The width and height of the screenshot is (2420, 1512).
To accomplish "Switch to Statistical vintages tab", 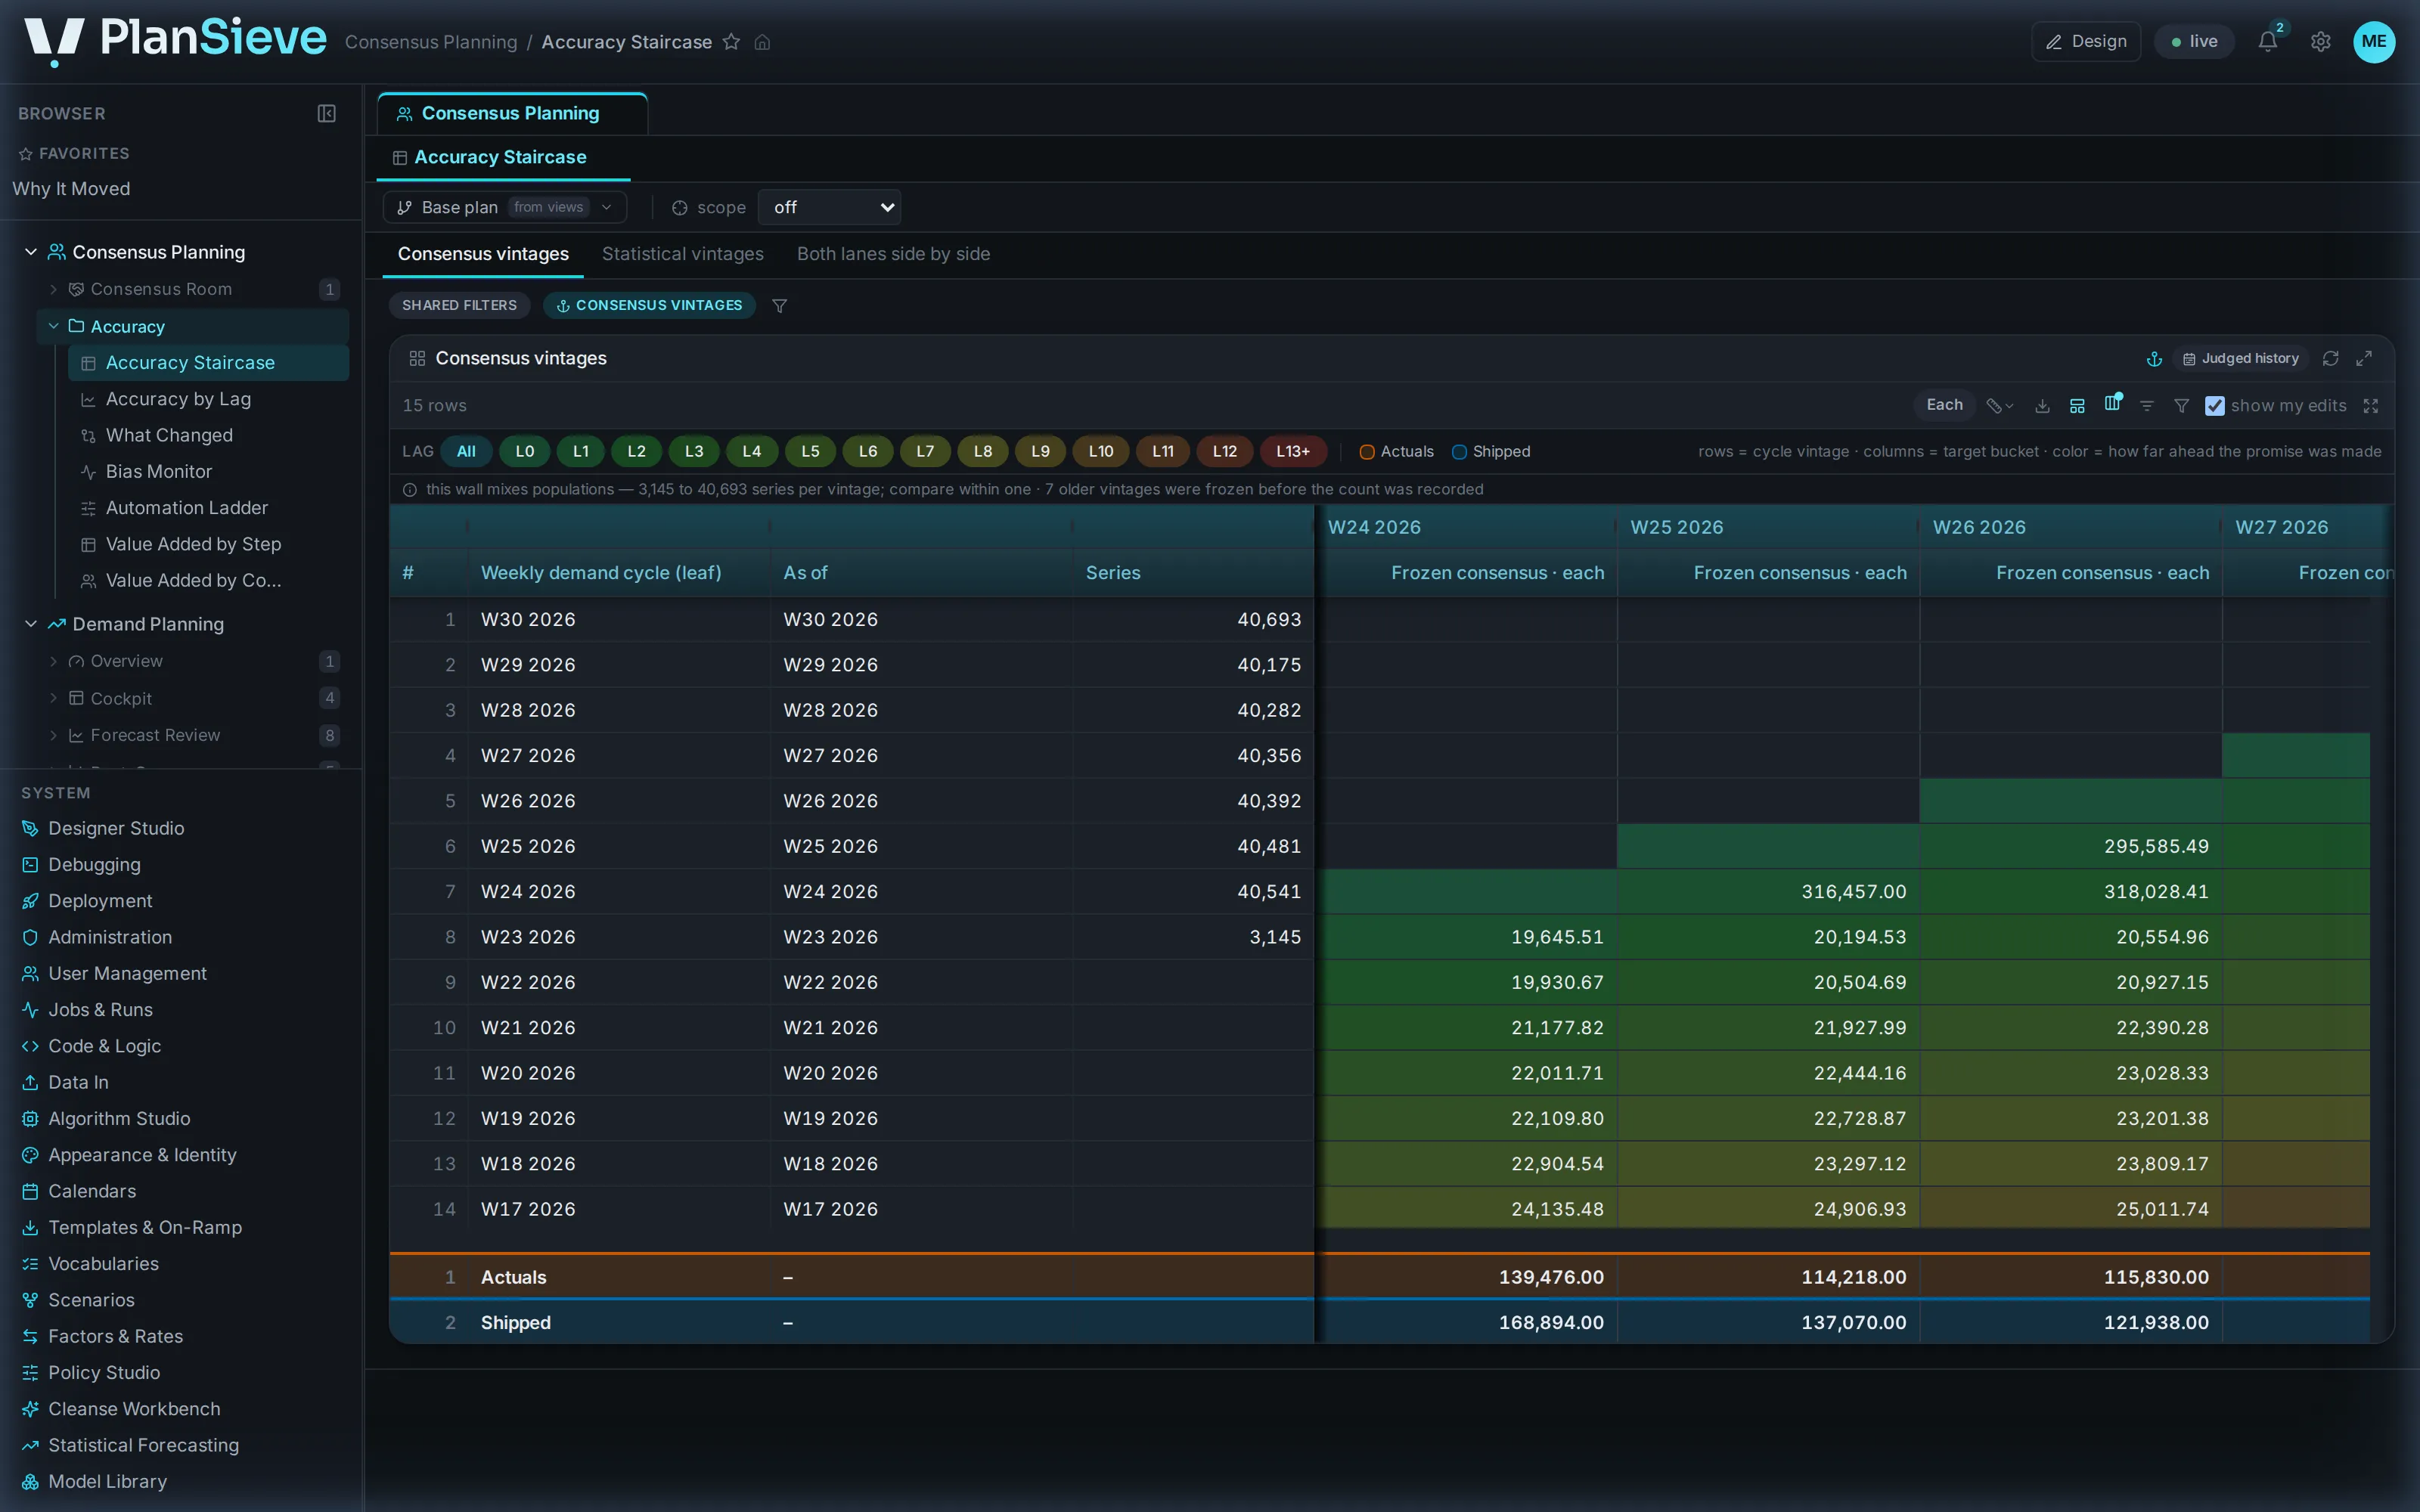I will (x=682, y=254).
